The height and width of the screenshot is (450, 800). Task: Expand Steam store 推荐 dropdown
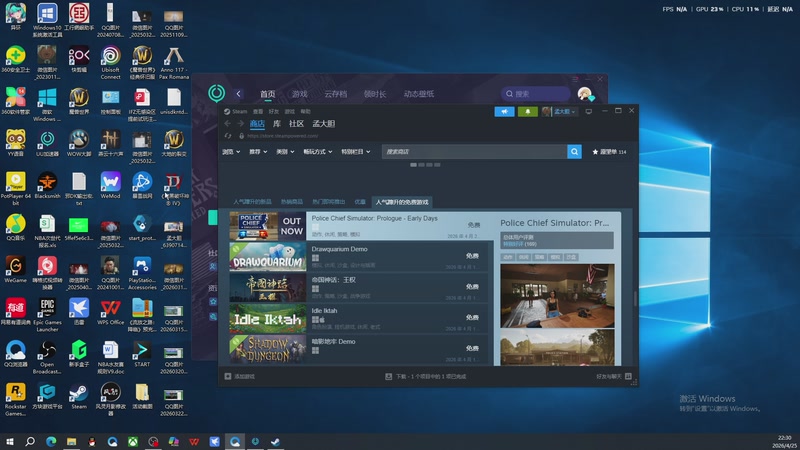[258, 152]
